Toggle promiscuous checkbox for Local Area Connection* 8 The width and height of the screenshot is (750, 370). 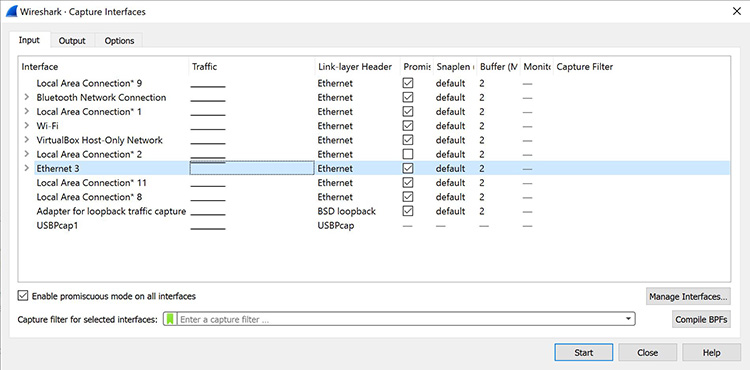pos(408,197)
